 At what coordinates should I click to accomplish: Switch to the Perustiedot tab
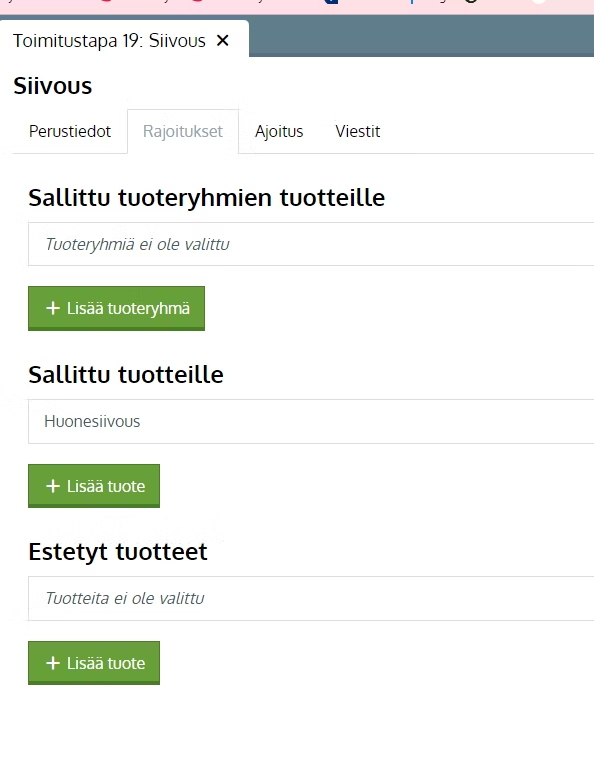point(70,131)
